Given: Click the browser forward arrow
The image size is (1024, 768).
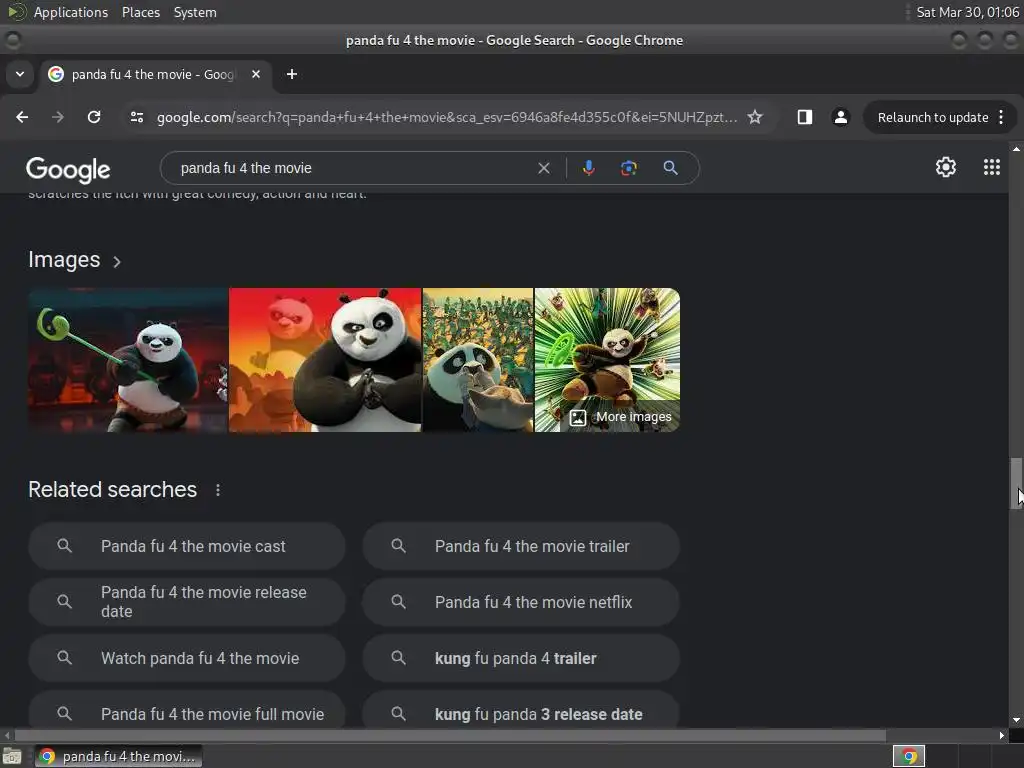Looking at the screenshot, I should click(58, 118).
